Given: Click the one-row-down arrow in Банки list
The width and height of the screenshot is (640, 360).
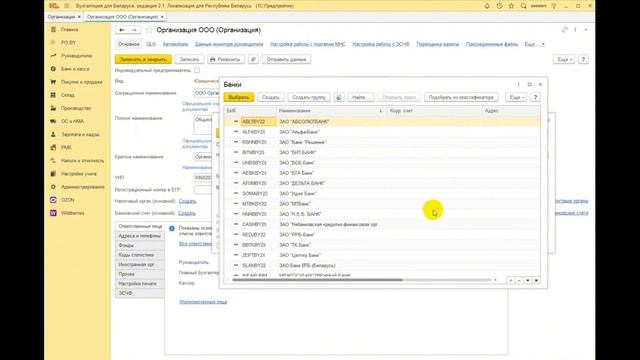Looking at the screenshot, I should [x=527, y=280].
